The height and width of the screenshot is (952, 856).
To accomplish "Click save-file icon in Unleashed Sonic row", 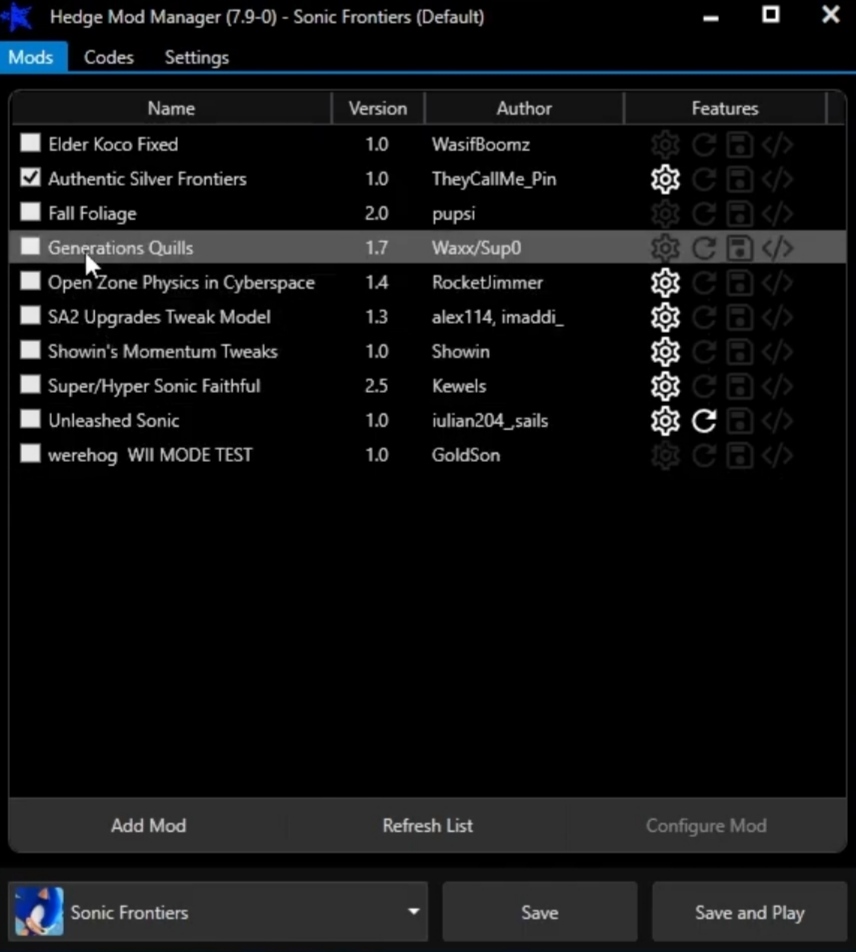I will coord(740,421).
